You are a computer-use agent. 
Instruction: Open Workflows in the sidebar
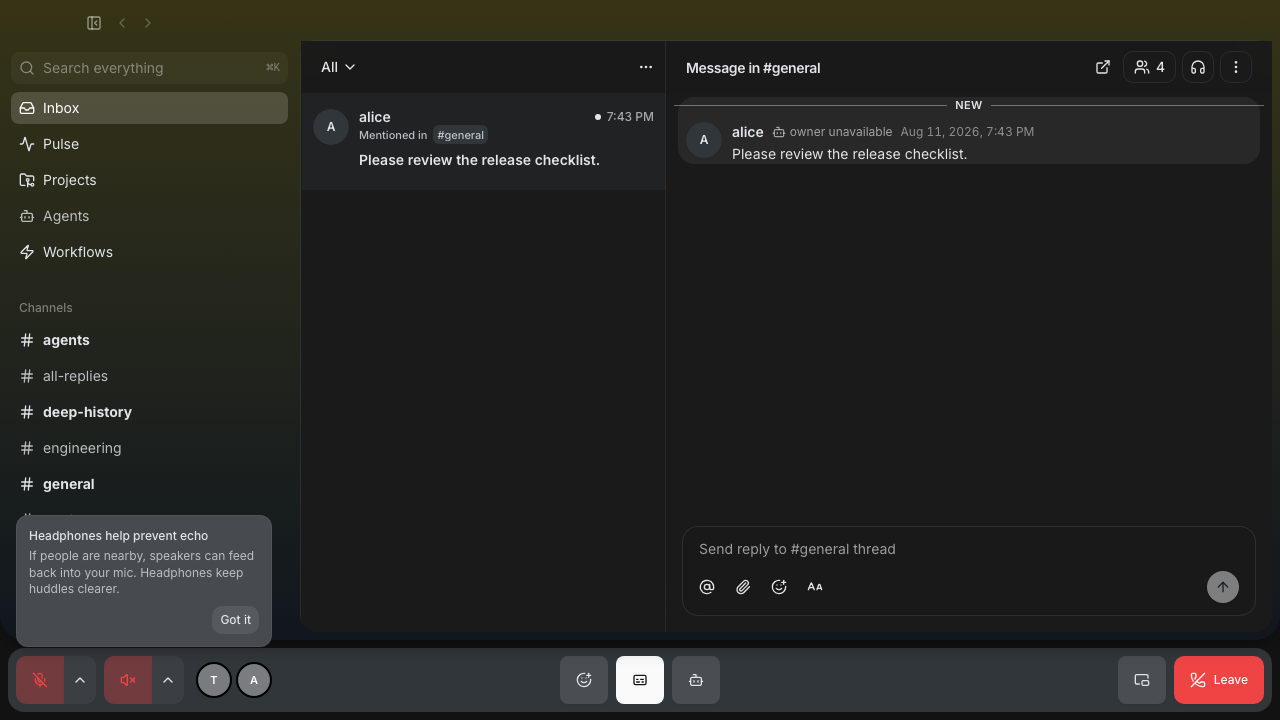pyautogui.click(x=149, y=252)
